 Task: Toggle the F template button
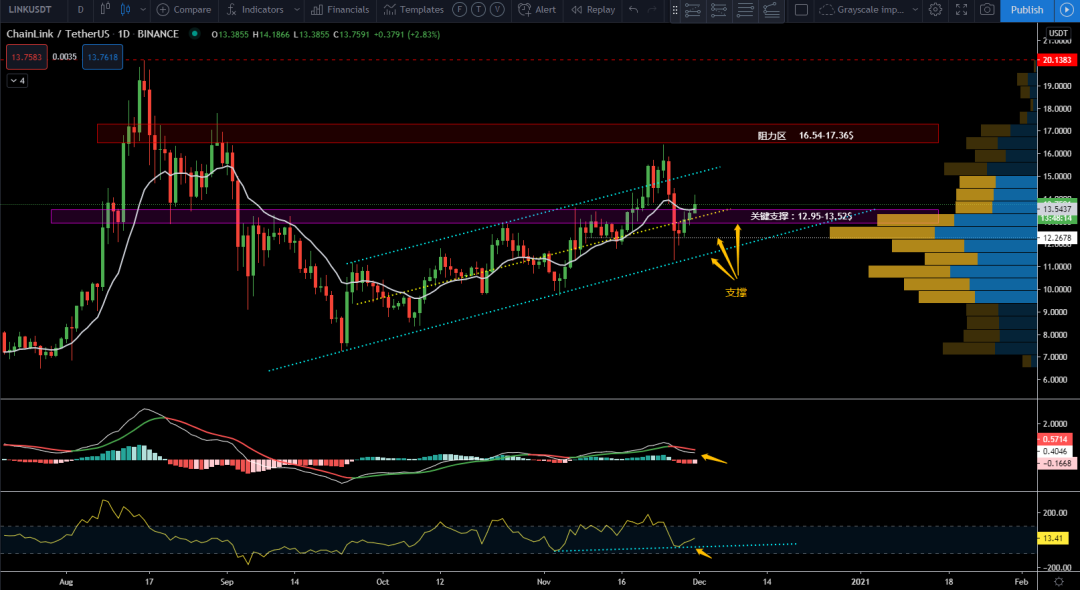coord(459,10)
